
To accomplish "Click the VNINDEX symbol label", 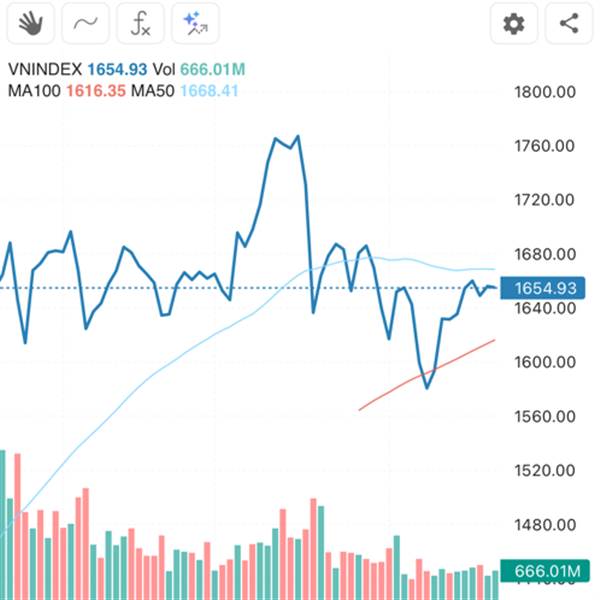I will point(45,70).
